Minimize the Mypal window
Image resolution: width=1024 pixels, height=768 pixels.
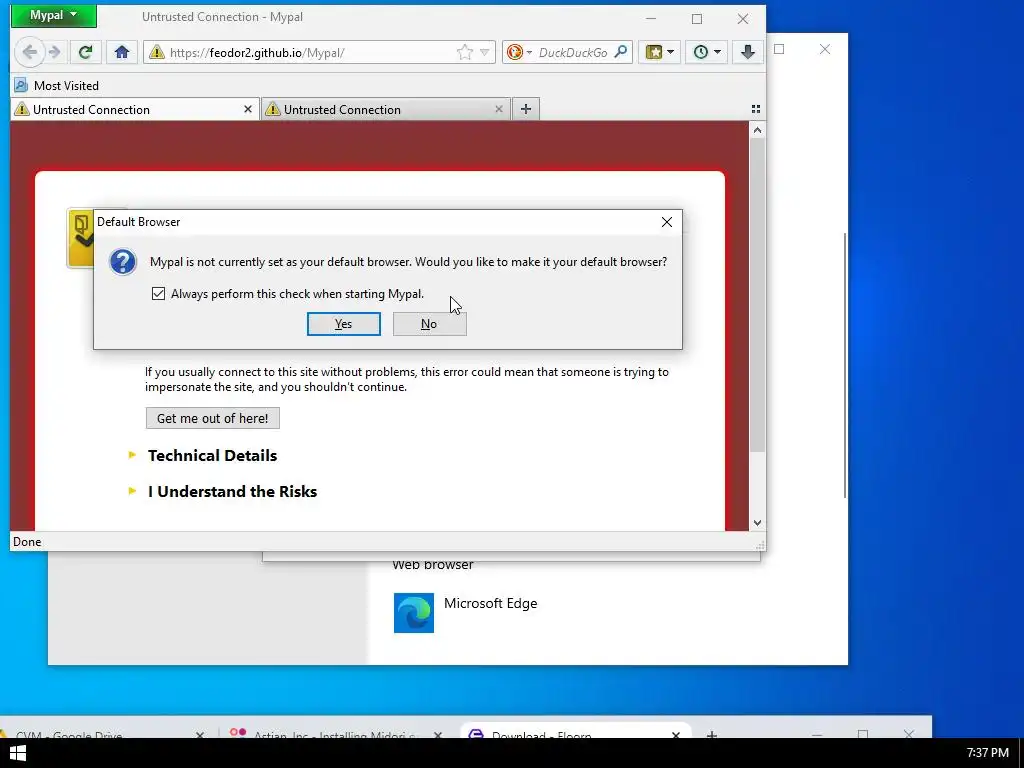(x=651, y=18)
